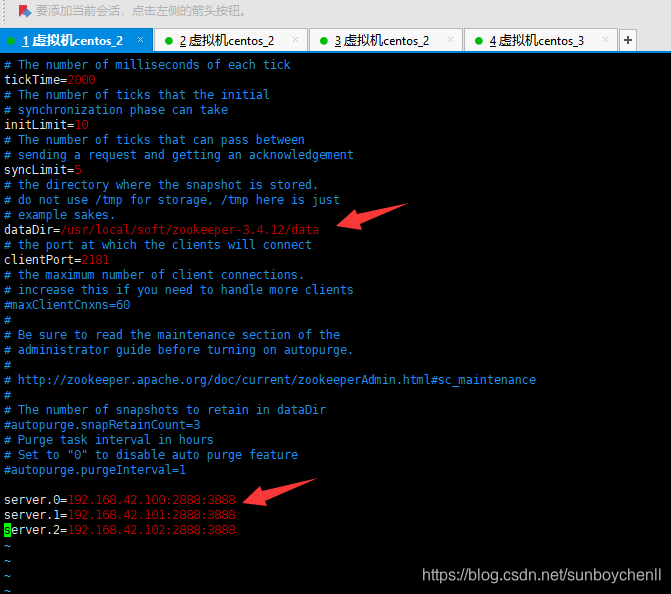The image size is (671, 594).
Task: Close tab 4 虚拟机centos_3
Action: (x=605, y=40)
